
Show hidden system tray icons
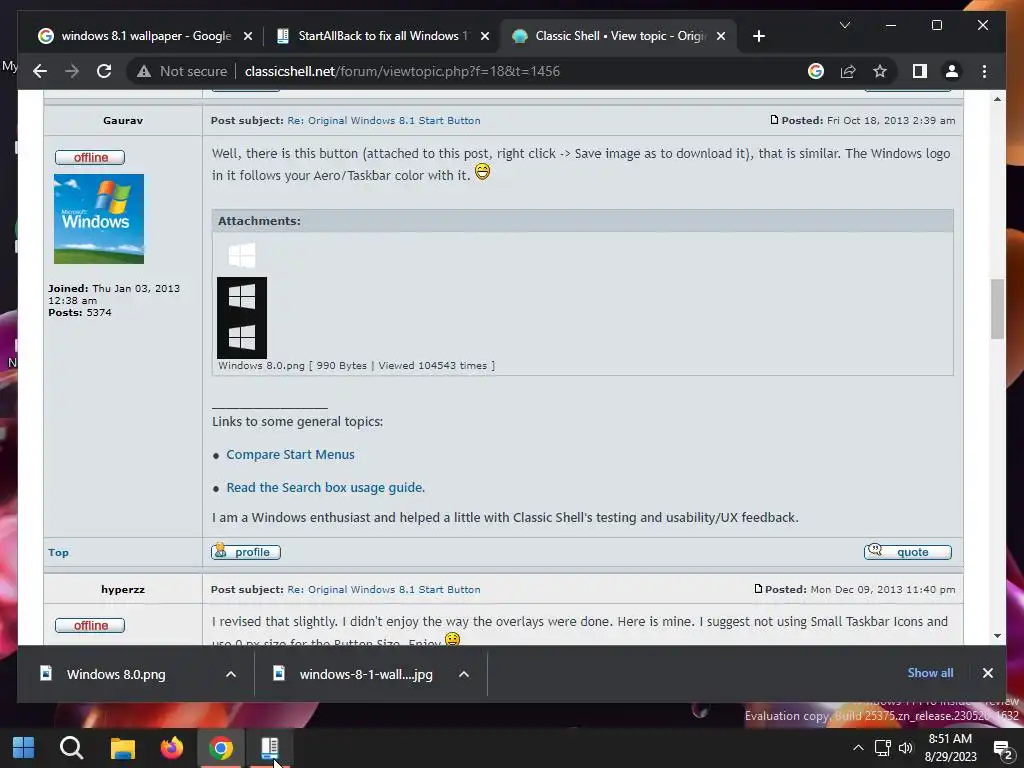pyautogui.click(x=858, y=748)
